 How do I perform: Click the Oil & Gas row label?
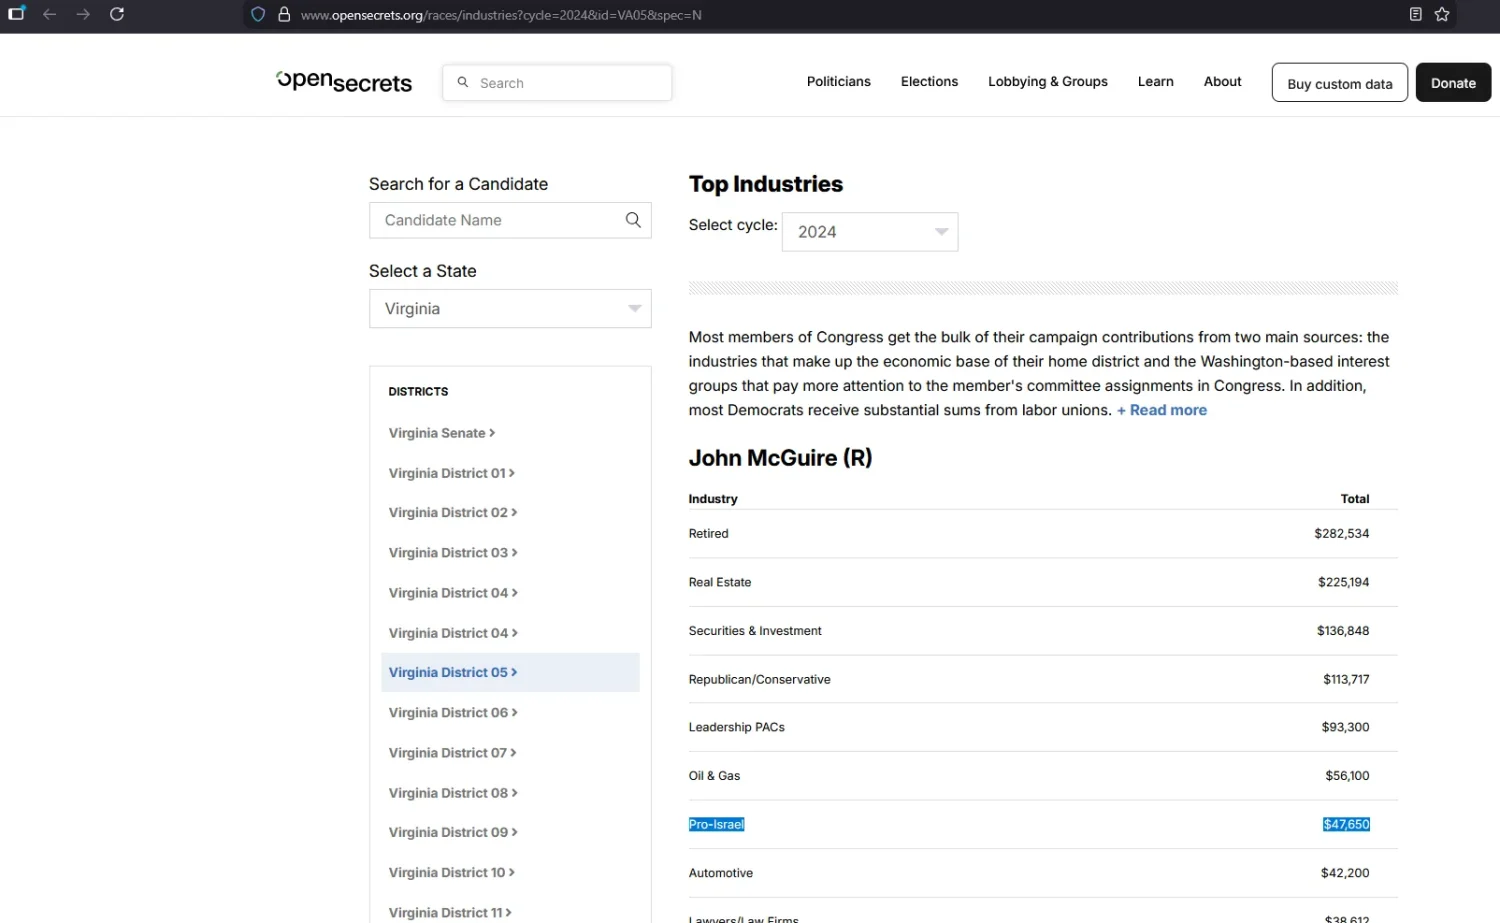click(x=715, y=776)
